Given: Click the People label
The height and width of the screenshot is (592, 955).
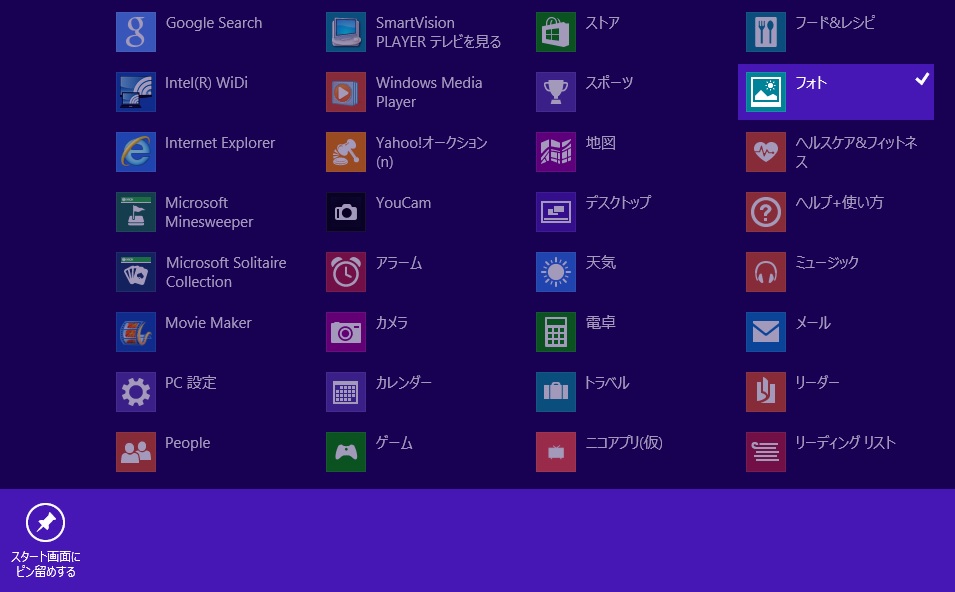Looking at the screenshot, I should coord(188,443).
